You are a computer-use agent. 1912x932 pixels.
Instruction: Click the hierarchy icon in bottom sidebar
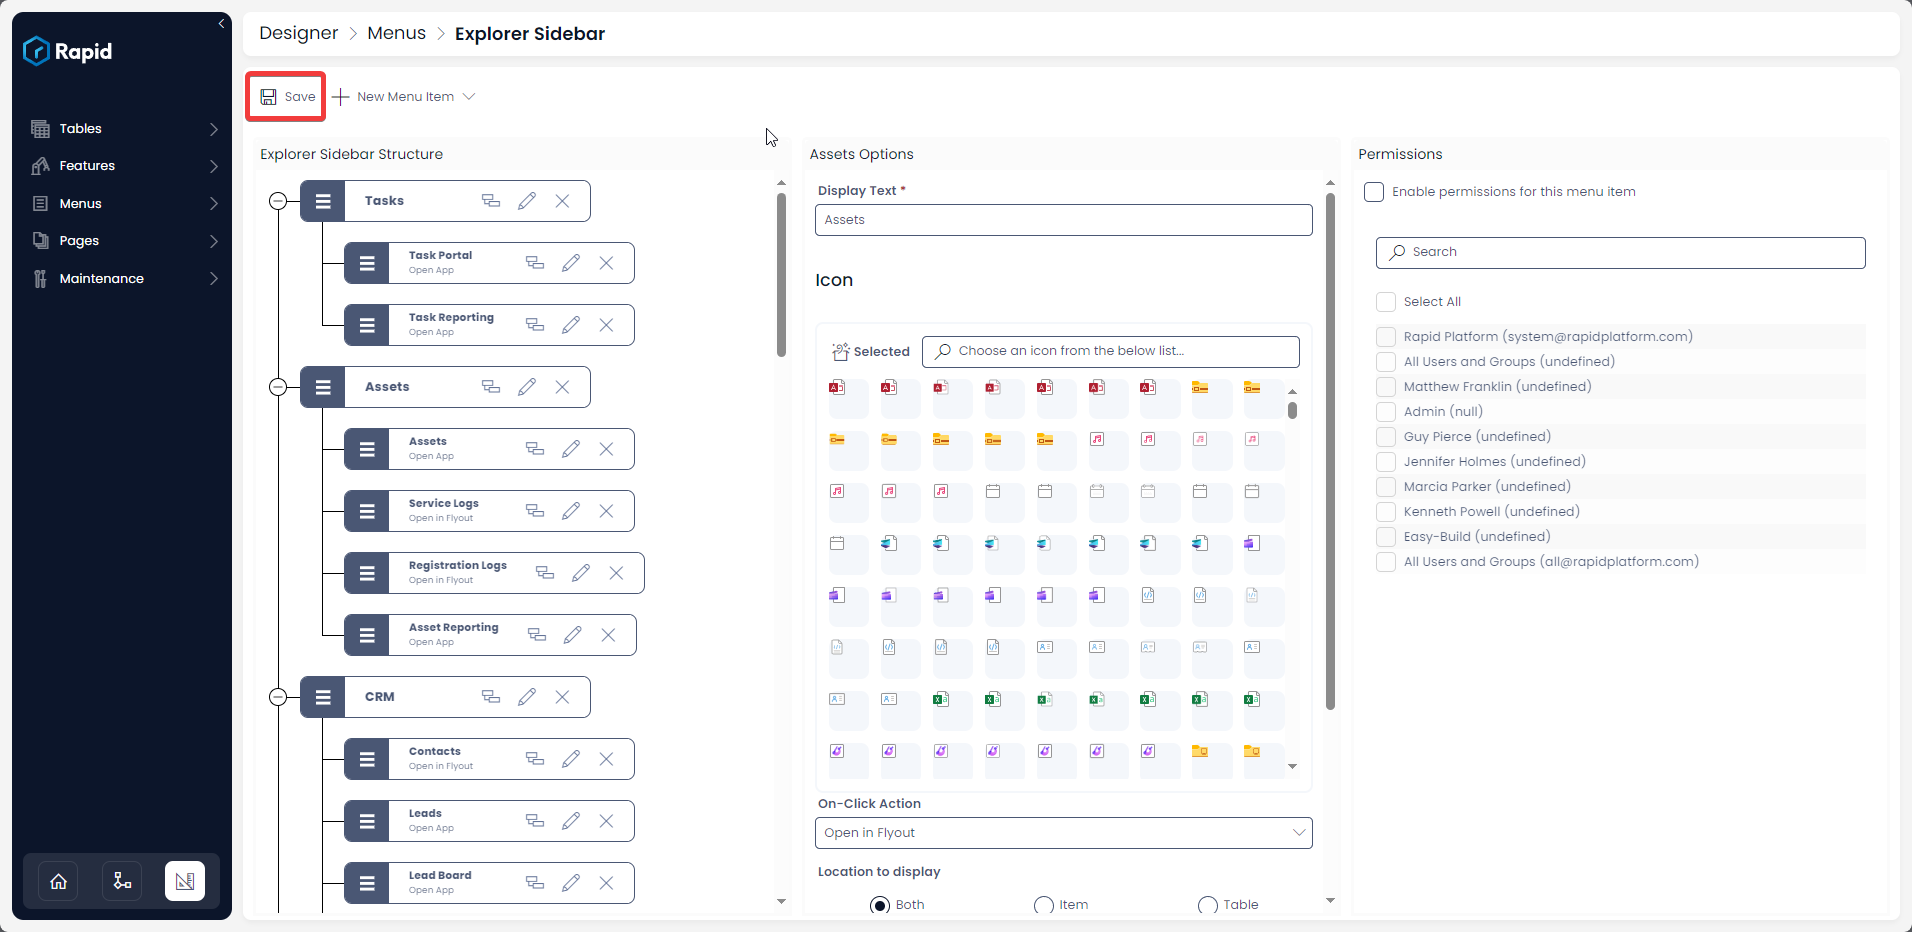(x=122, y=881)
